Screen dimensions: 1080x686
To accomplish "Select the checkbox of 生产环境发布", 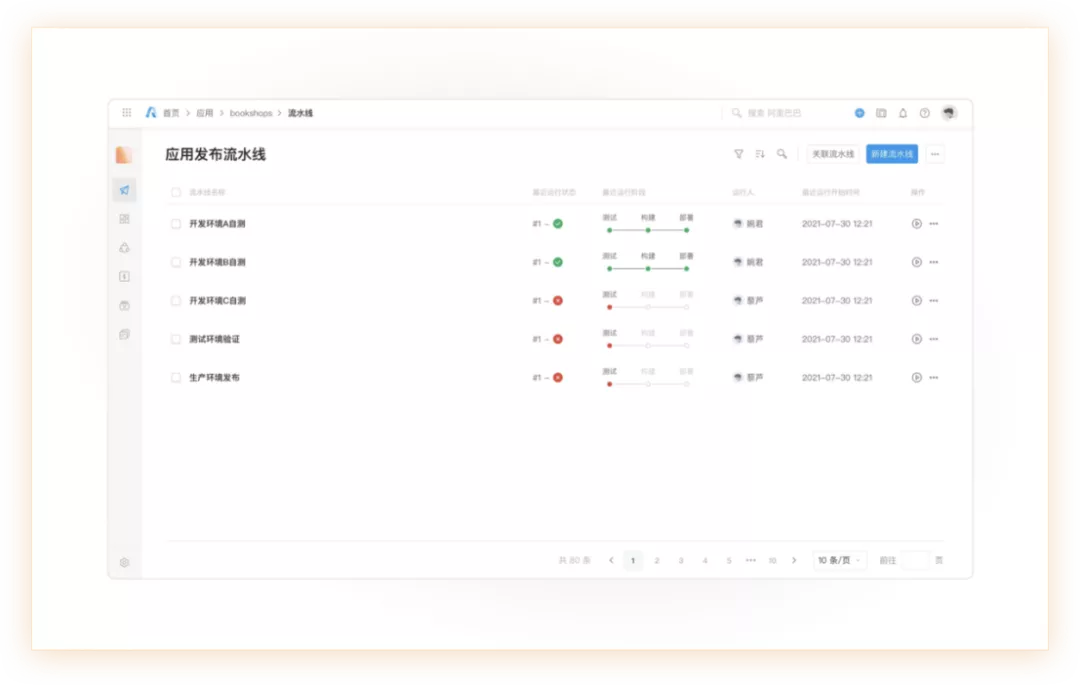I will (x=176, y=377).
